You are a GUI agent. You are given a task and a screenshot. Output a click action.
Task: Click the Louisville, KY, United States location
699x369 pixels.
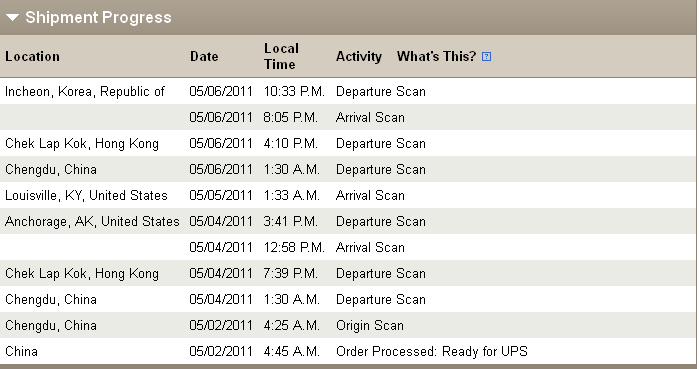[x=86, y=195]
